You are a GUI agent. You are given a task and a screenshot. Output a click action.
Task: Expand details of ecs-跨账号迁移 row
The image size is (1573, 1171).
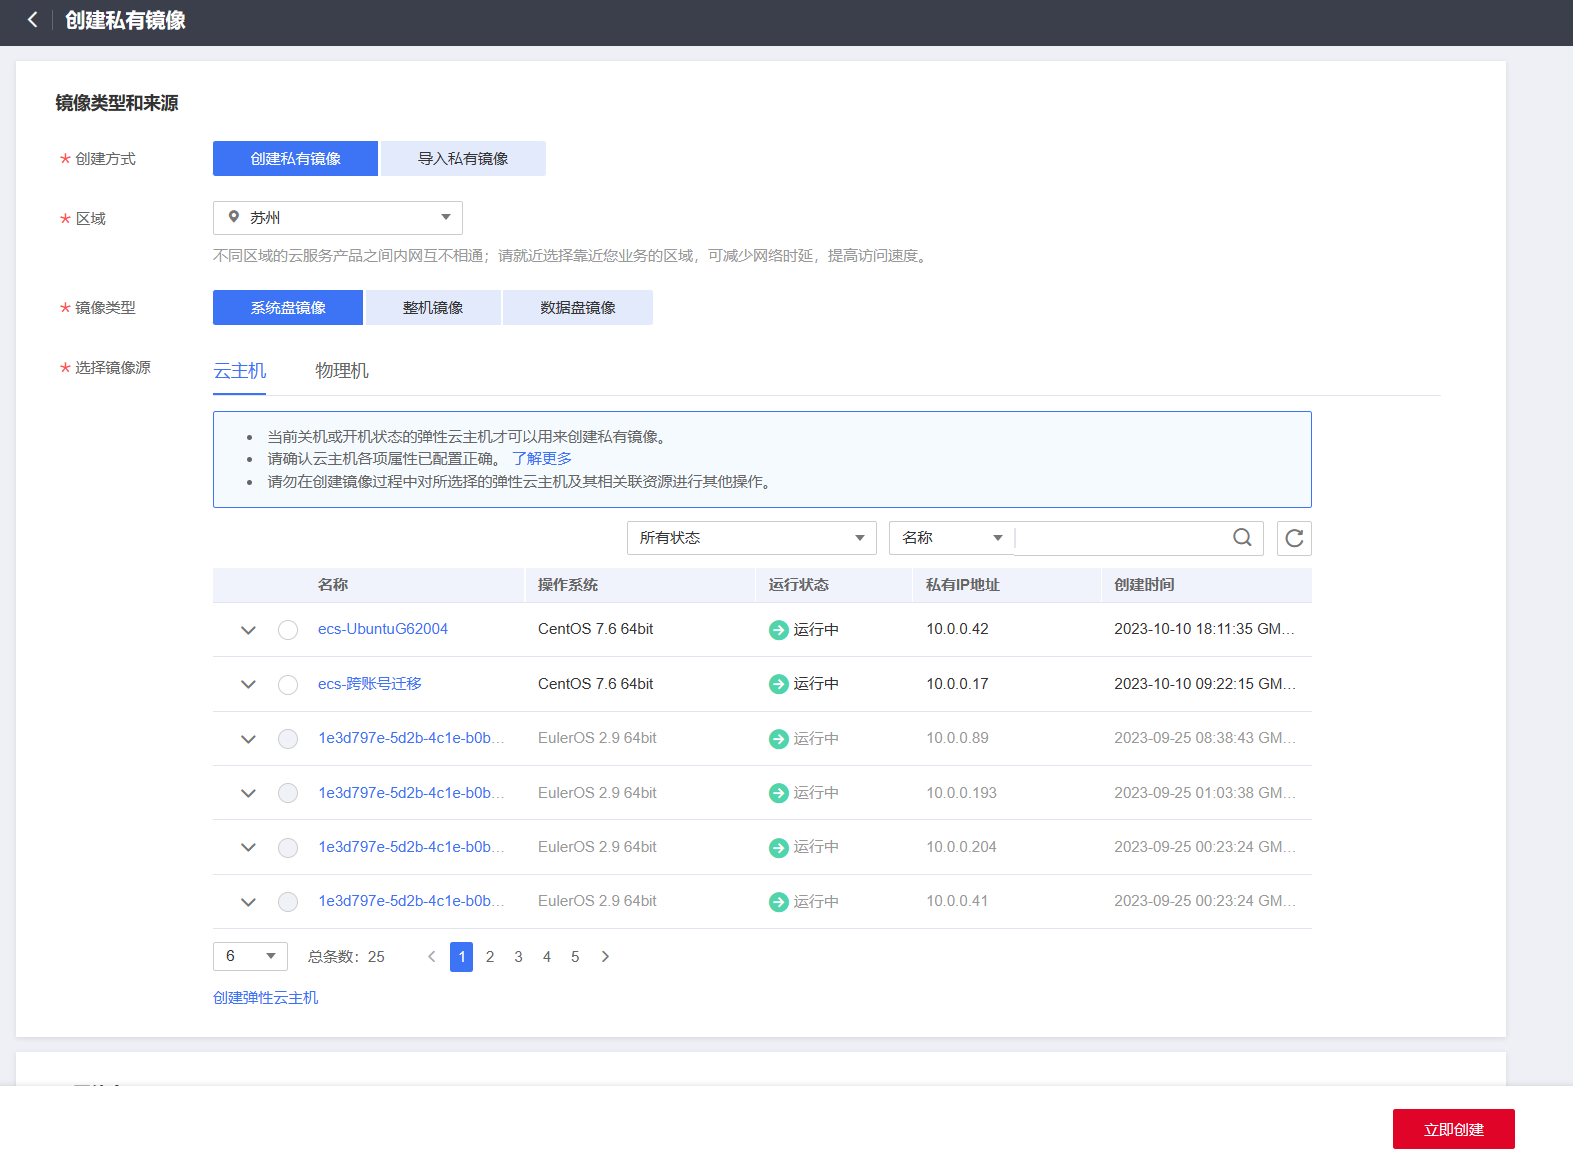point(248,684)
